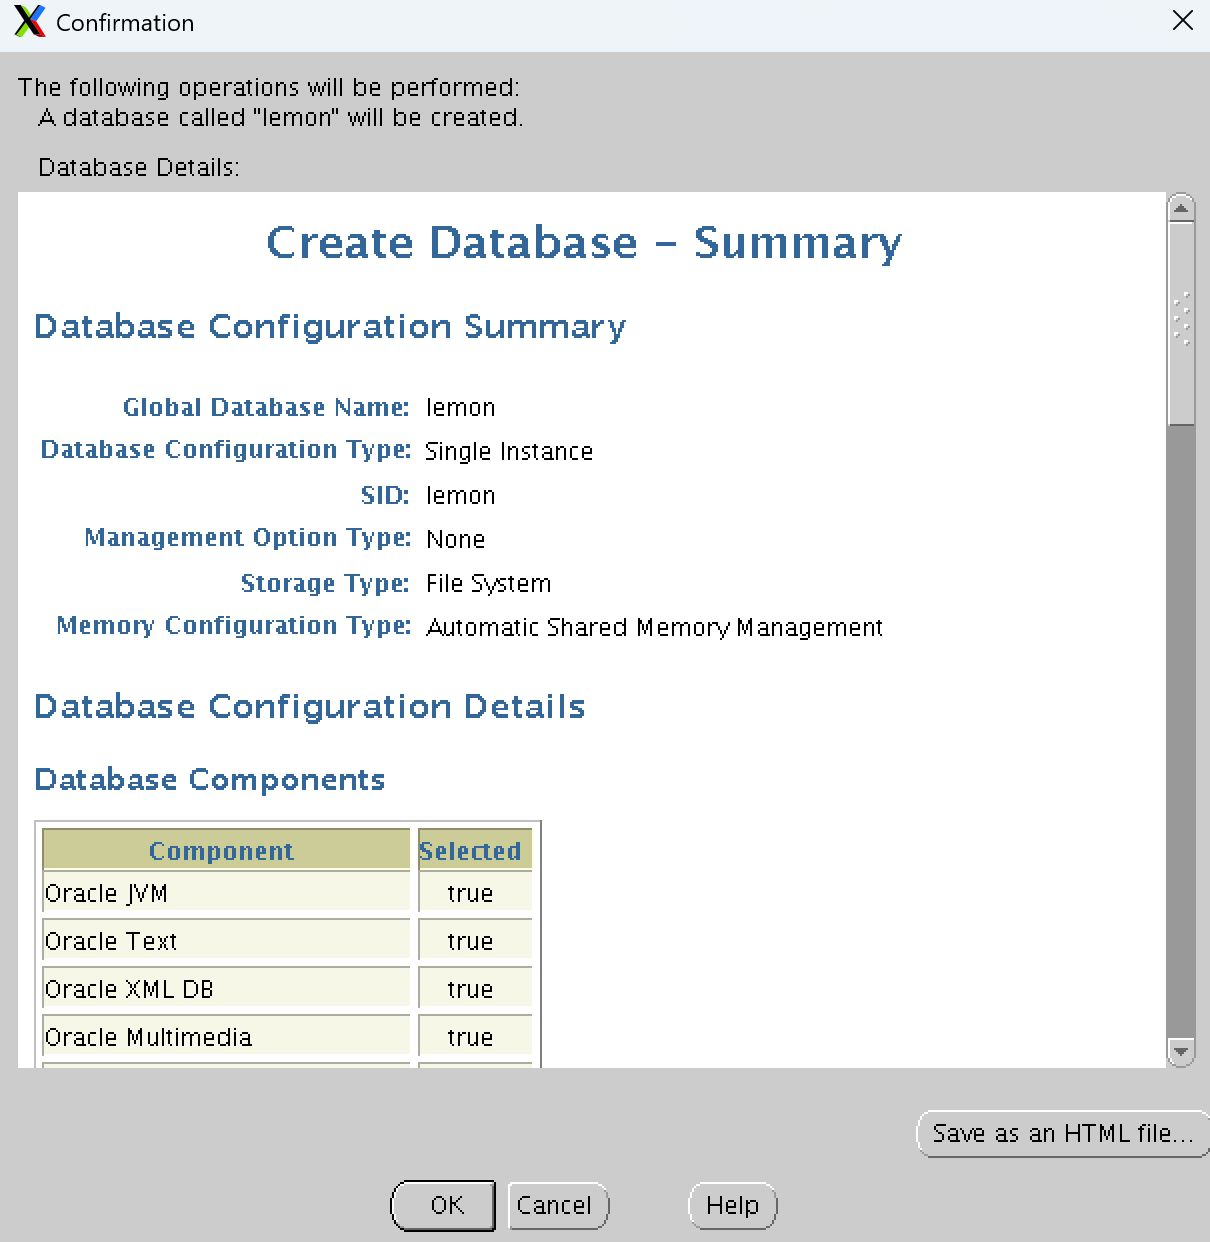Image resolution: width=1210 pixels, height=1242 pixels.
Task: Click the Oracle XML DB table cell
Action: coord(226,989)
